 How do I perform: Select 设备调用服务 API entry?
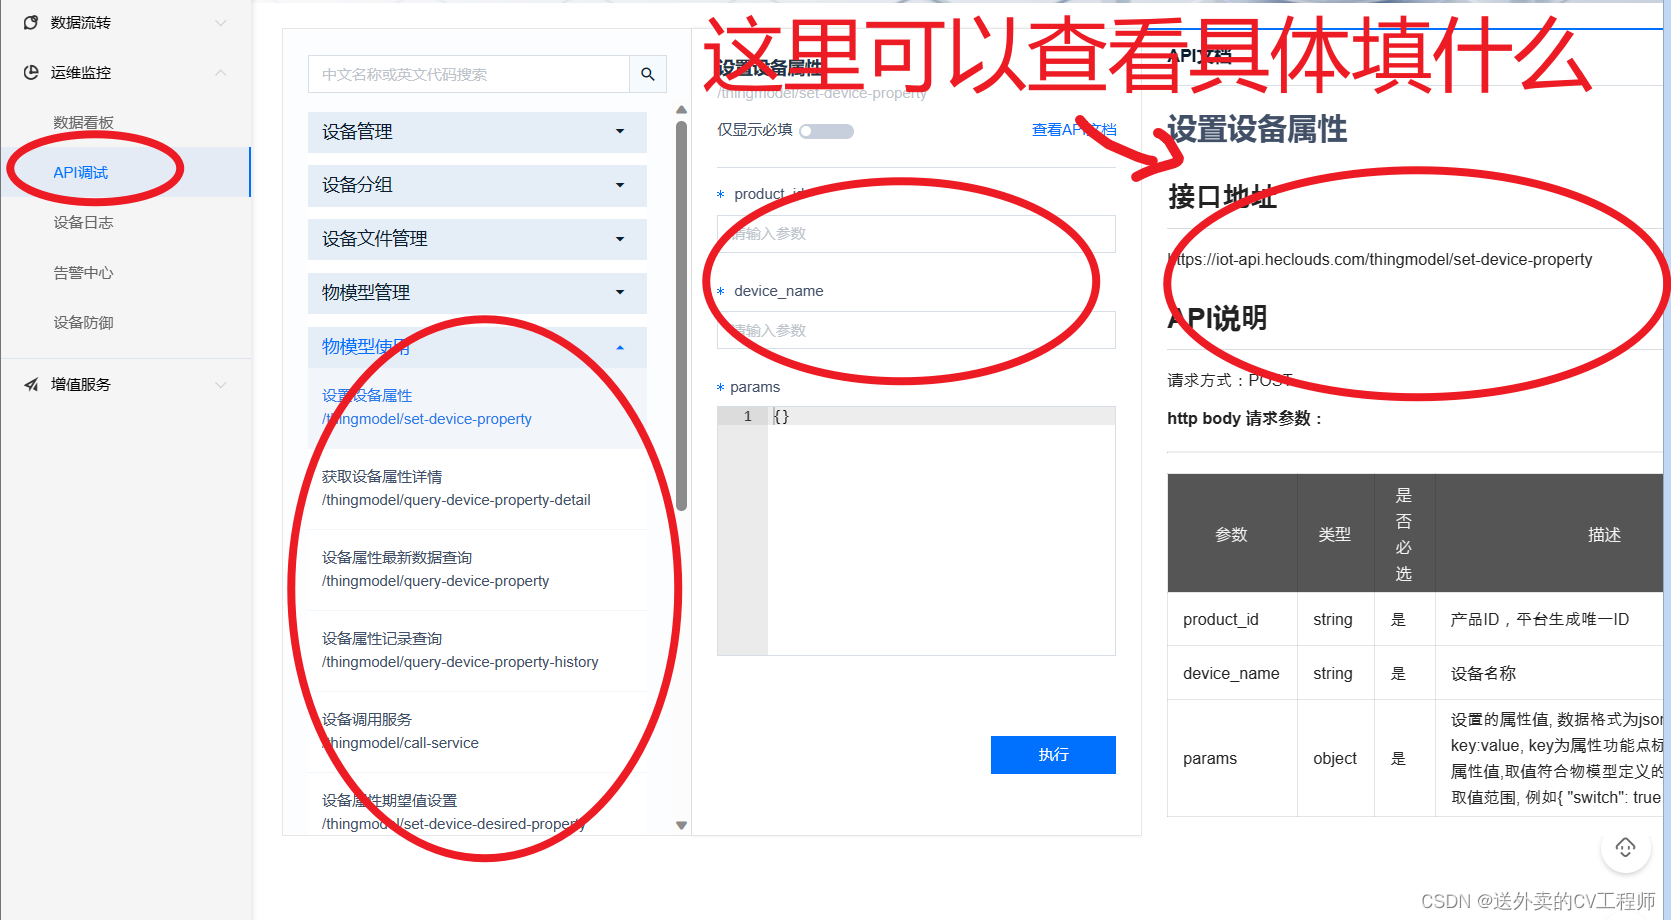click(x=477, y=731)
